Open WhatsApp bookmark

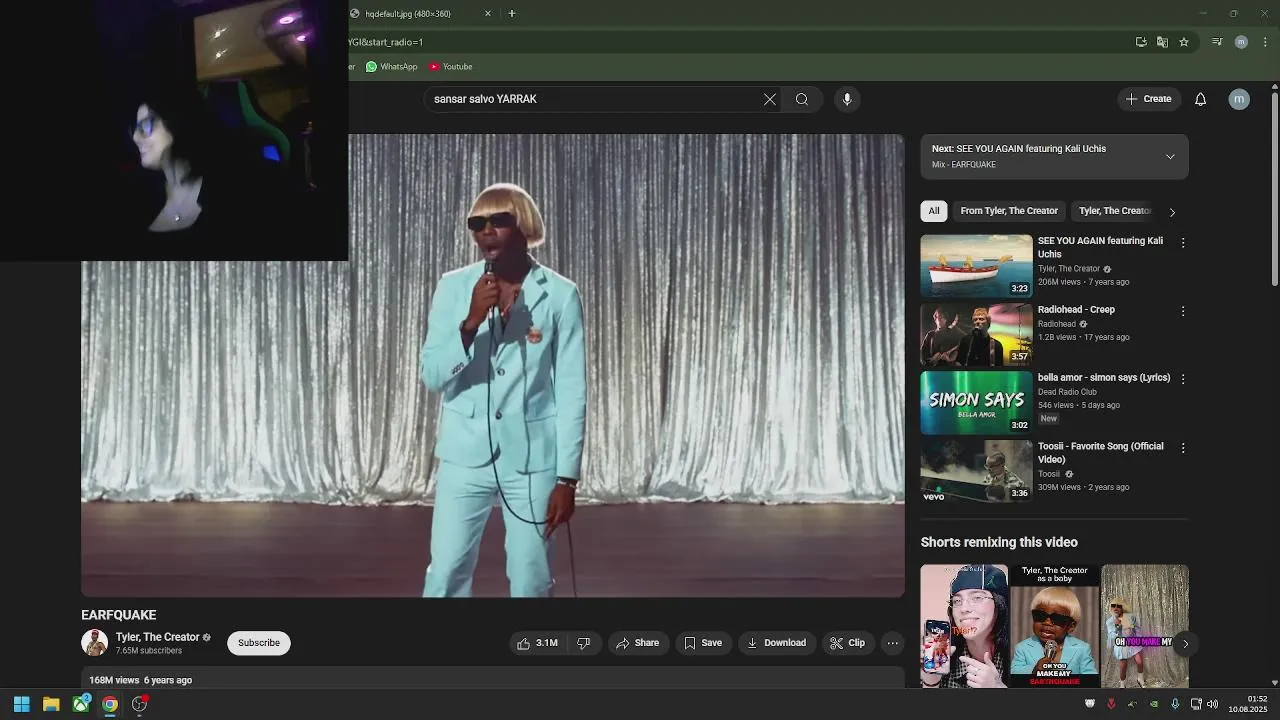pyautogui.click(x=392, y=67)
